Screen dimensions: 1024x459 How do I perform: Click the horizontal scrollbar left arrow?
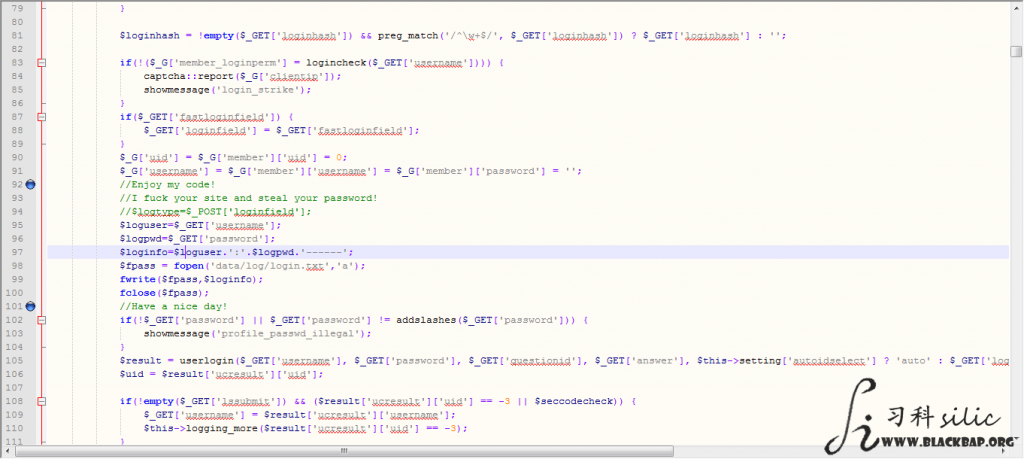tap(8, 451)
